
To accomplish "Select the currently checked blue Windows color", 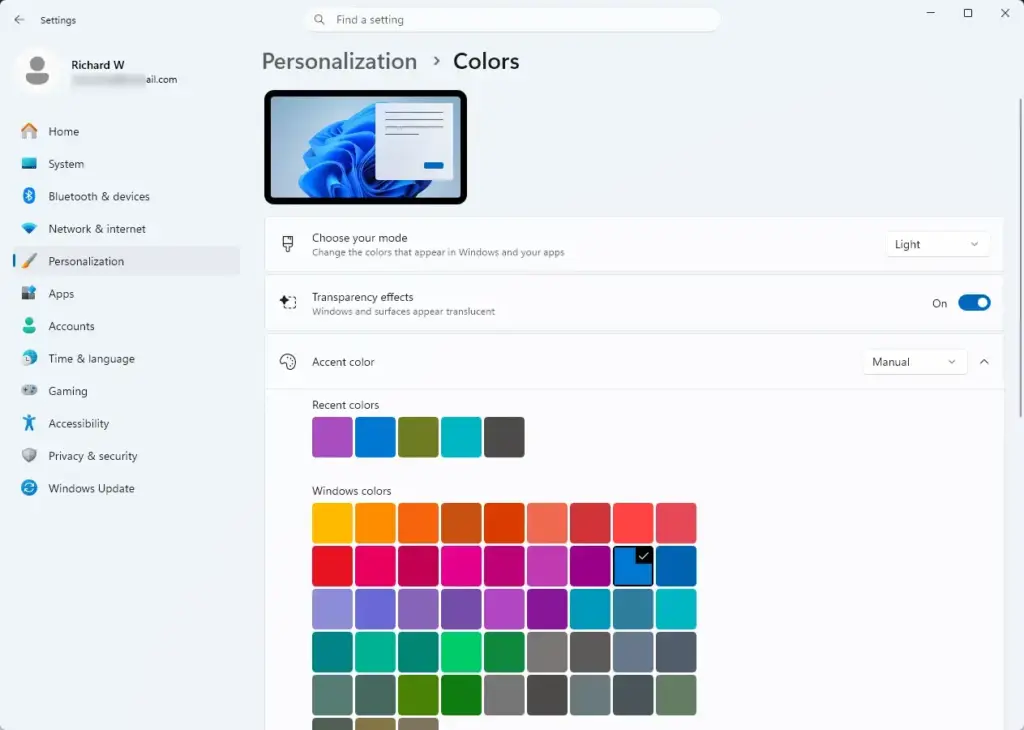I will pyautogui.click(x=633, y=566).
